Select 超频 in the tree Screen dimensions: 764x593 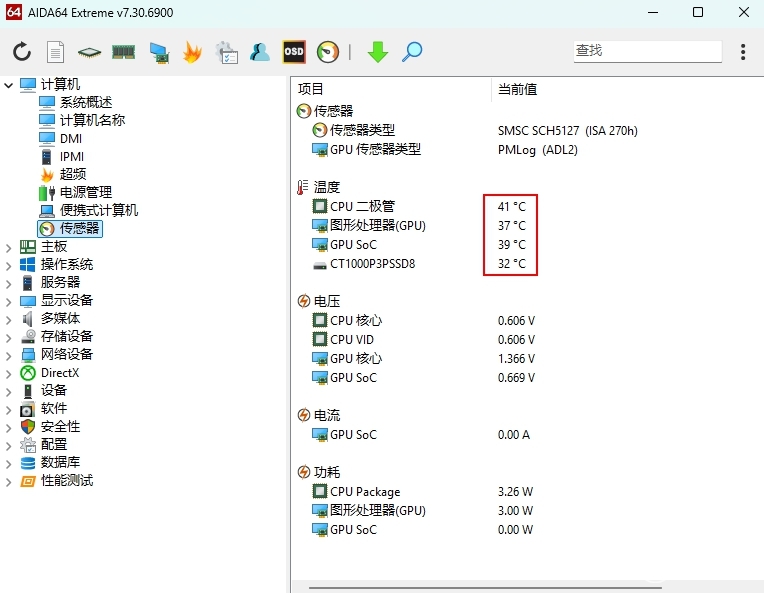pyautogui.click(x=73, y=174)
